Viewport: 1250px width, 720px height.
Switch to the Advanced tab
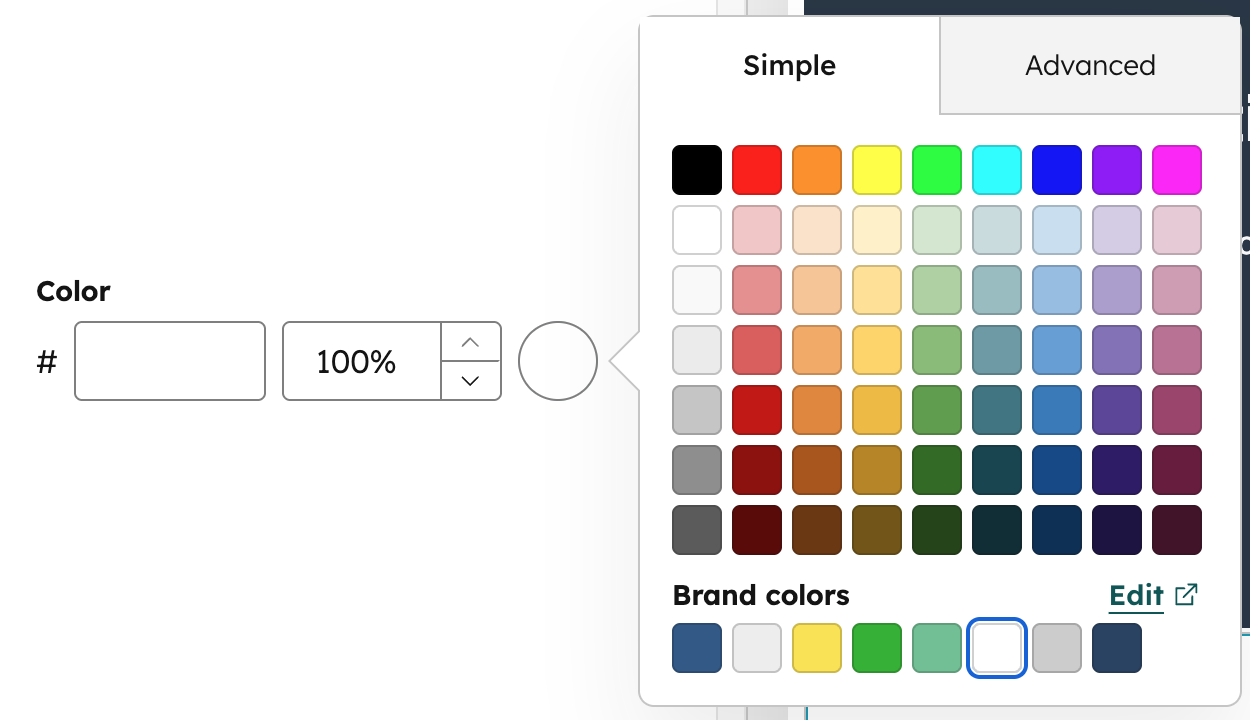point(1090,66)
